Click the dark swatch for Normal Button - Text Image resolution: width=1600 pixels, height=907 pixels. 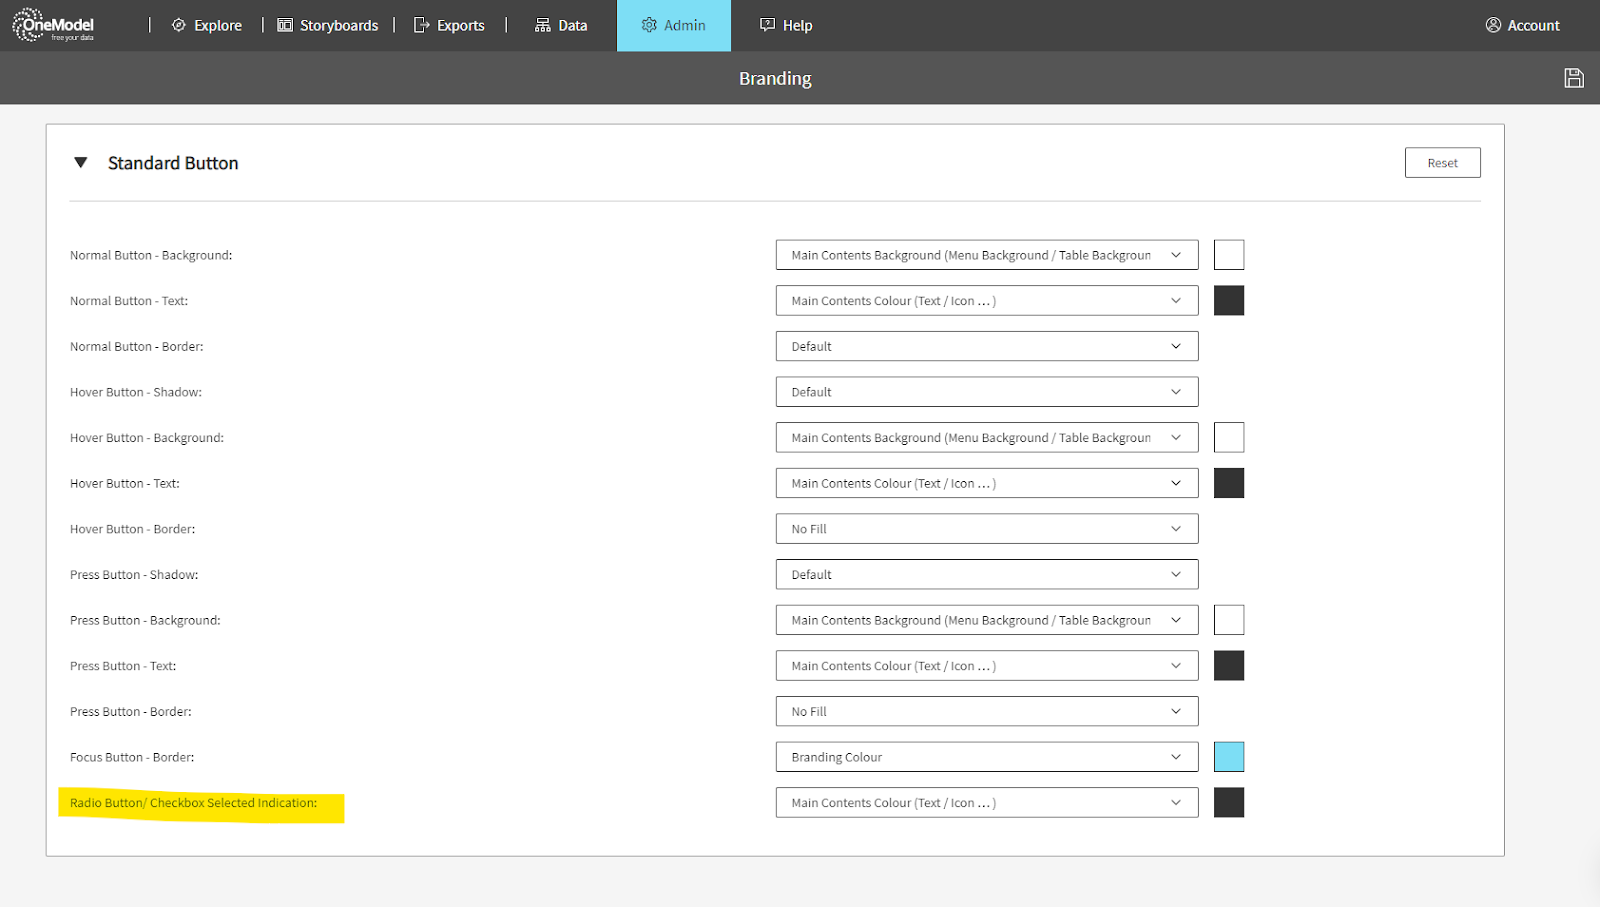tap(1228, 301)
